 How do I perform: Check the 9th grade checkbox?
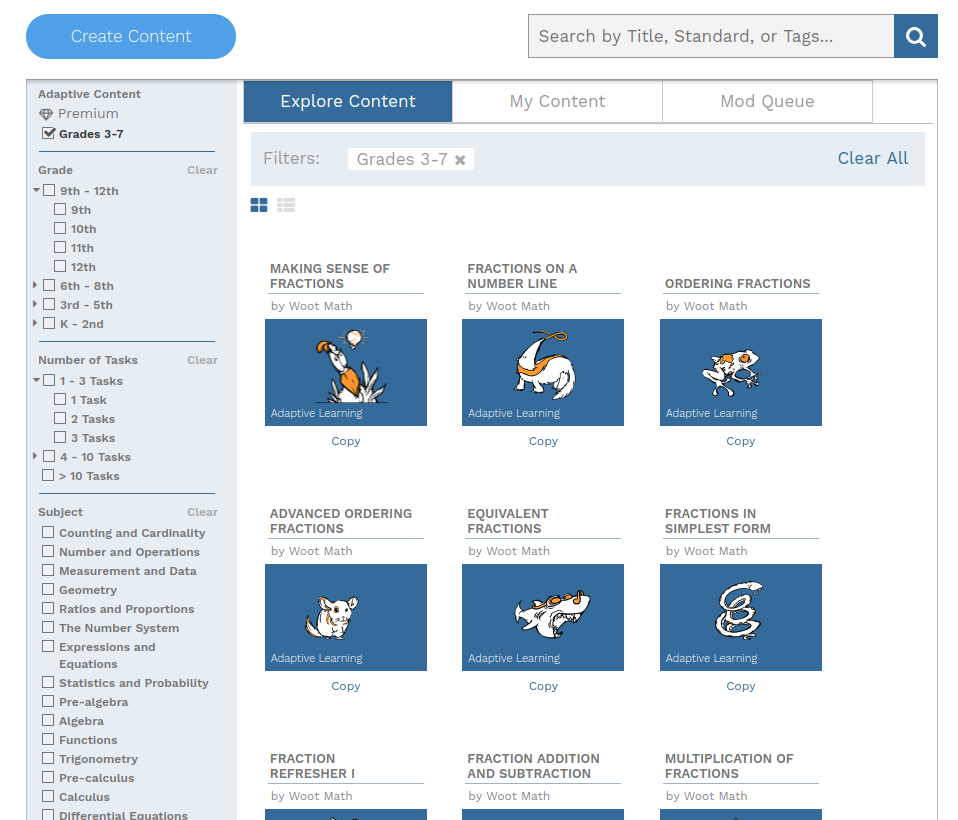click(60, 210)
